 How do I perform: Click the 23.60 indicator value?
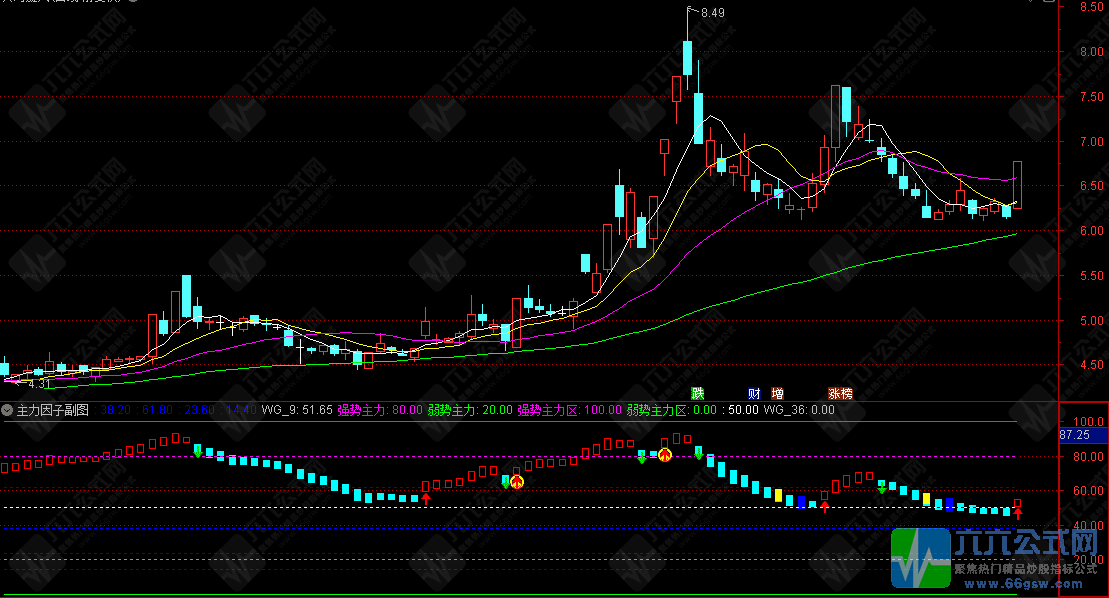point(199,410)
